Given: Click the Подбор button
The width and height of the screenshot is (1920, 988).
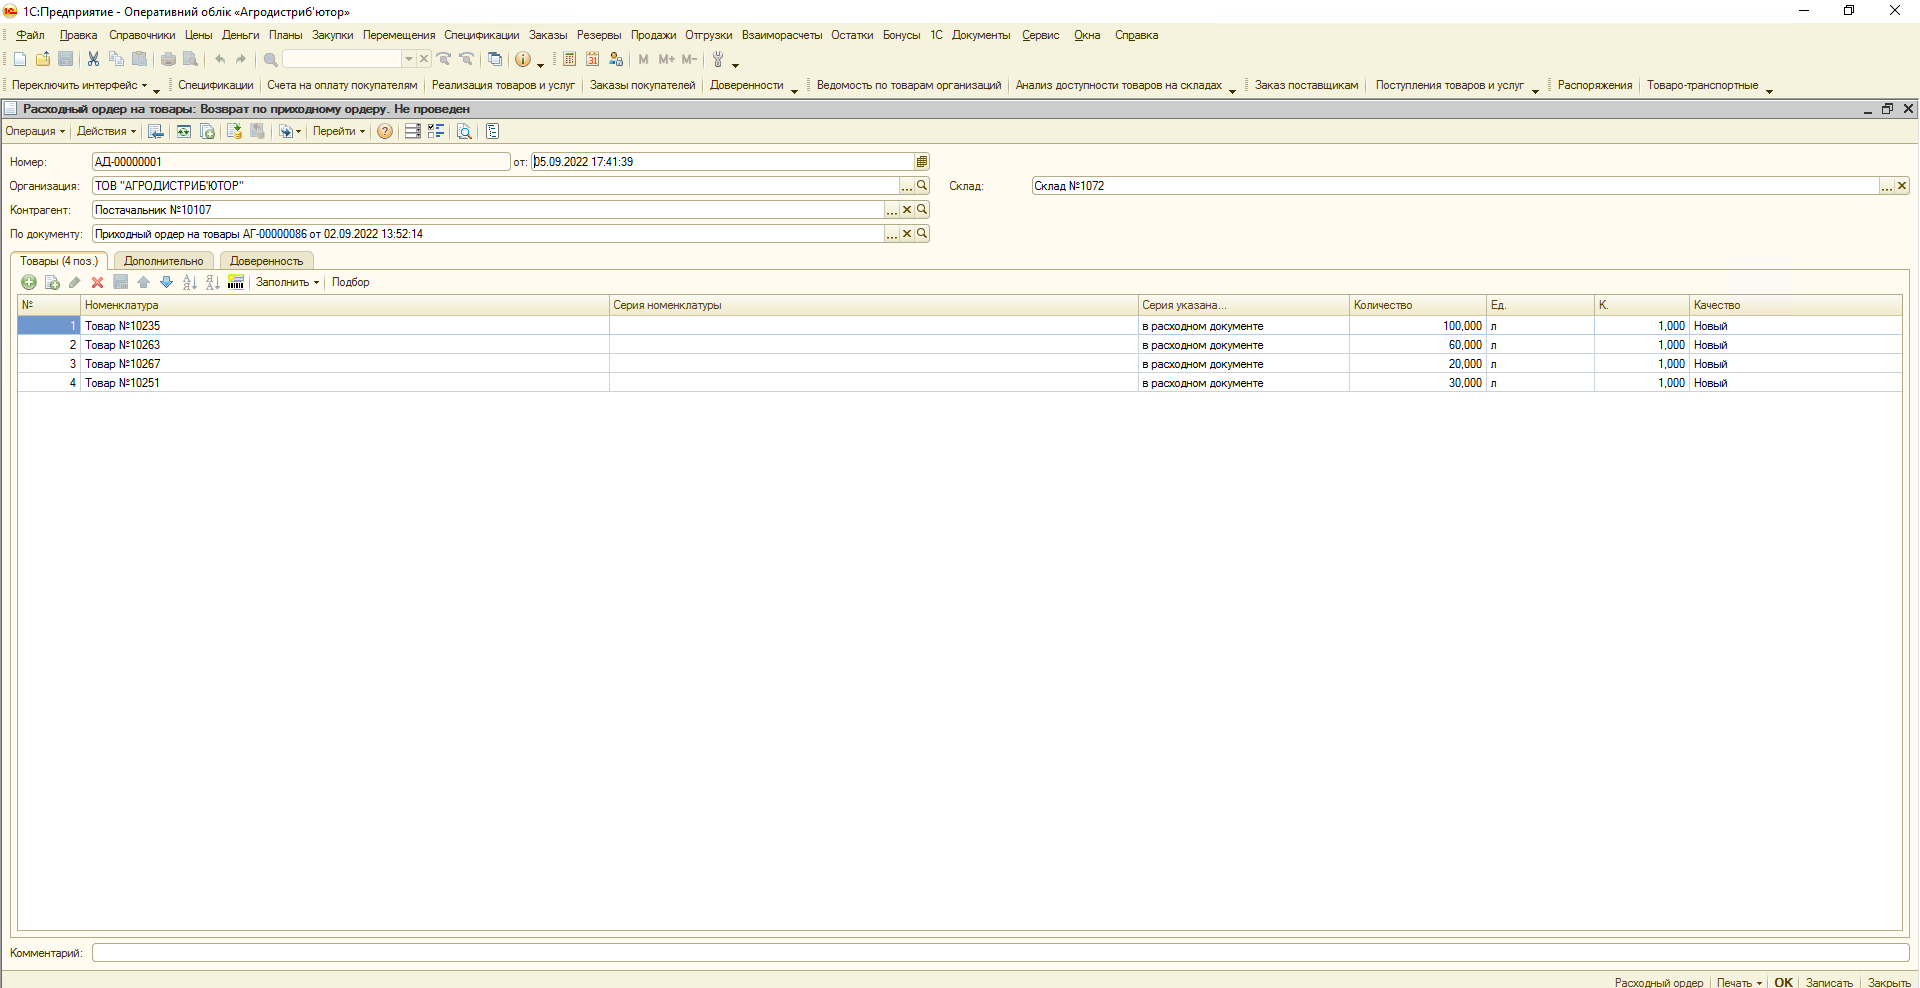Looking at the screenshot, I should (x=350, y=283).
